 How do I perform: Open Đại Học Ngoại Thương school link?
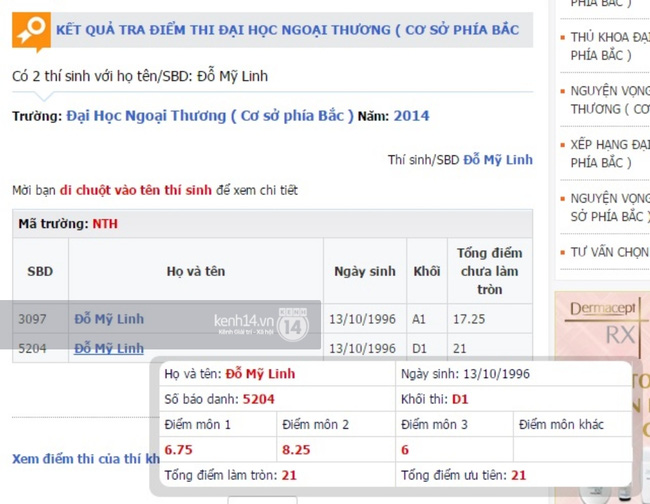pos(210,115)
